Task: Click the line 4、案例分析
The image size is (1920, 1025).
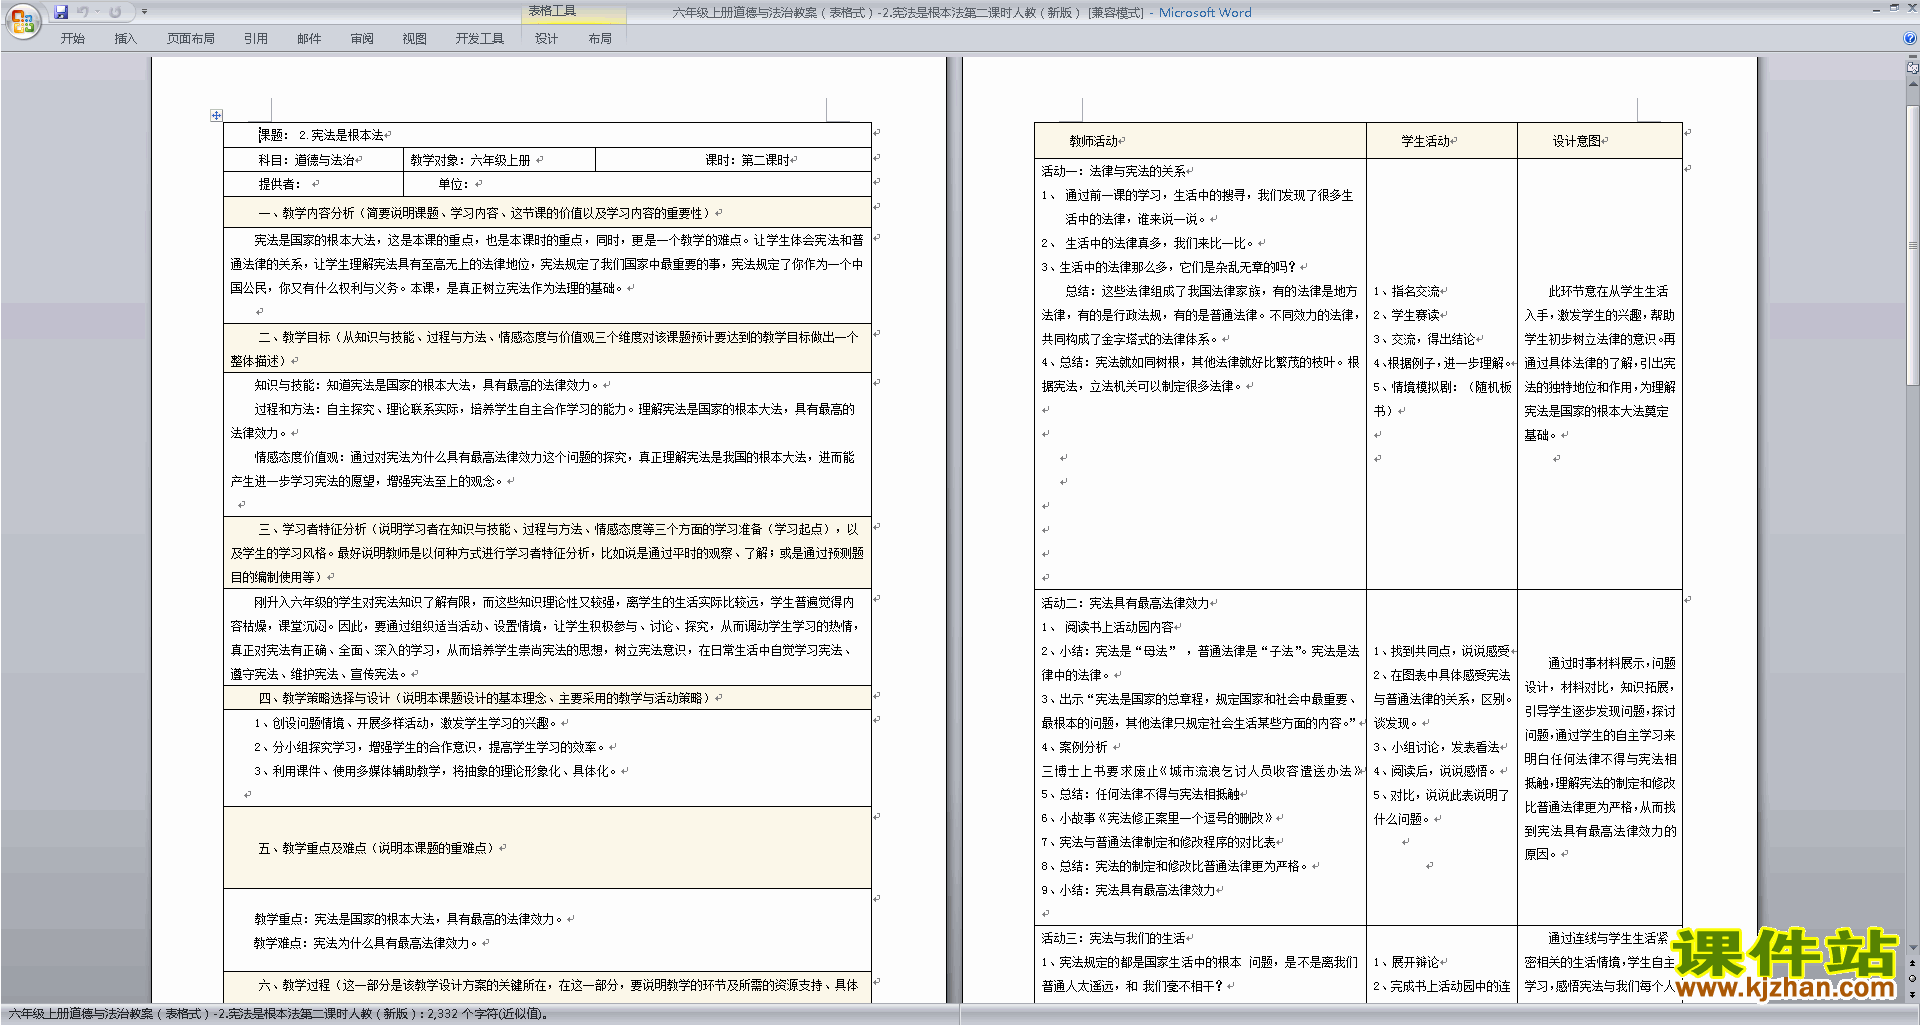Action: click(1076, 747)
